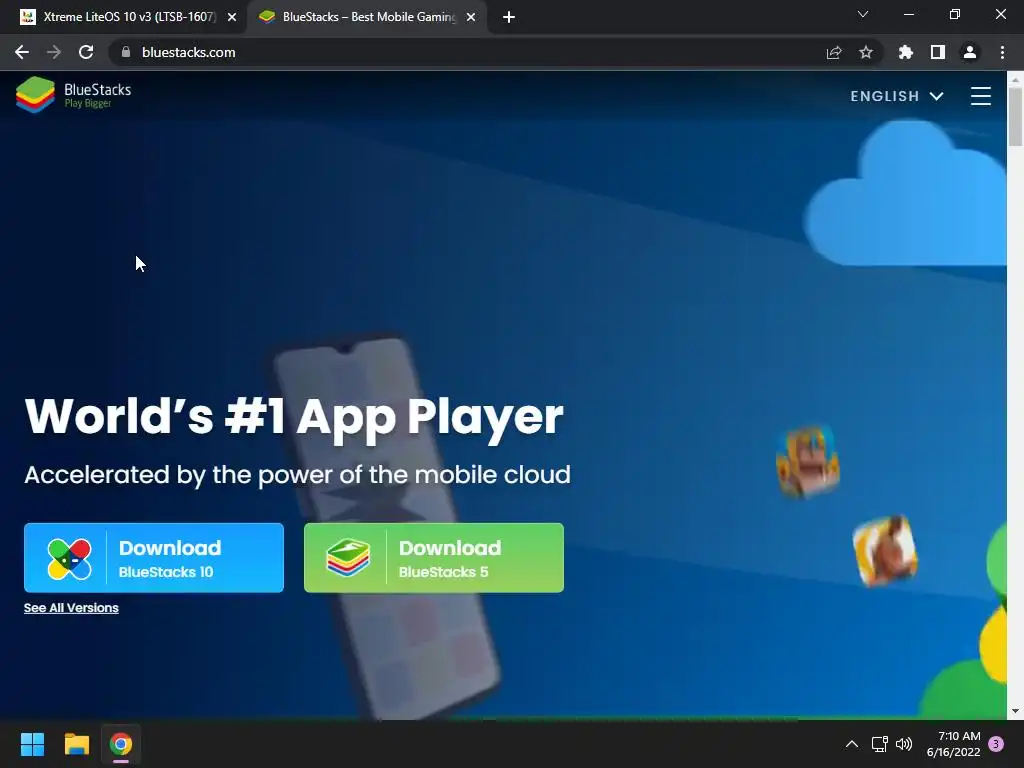Click the scrollbar down arrow

(x=1015, y=711)
